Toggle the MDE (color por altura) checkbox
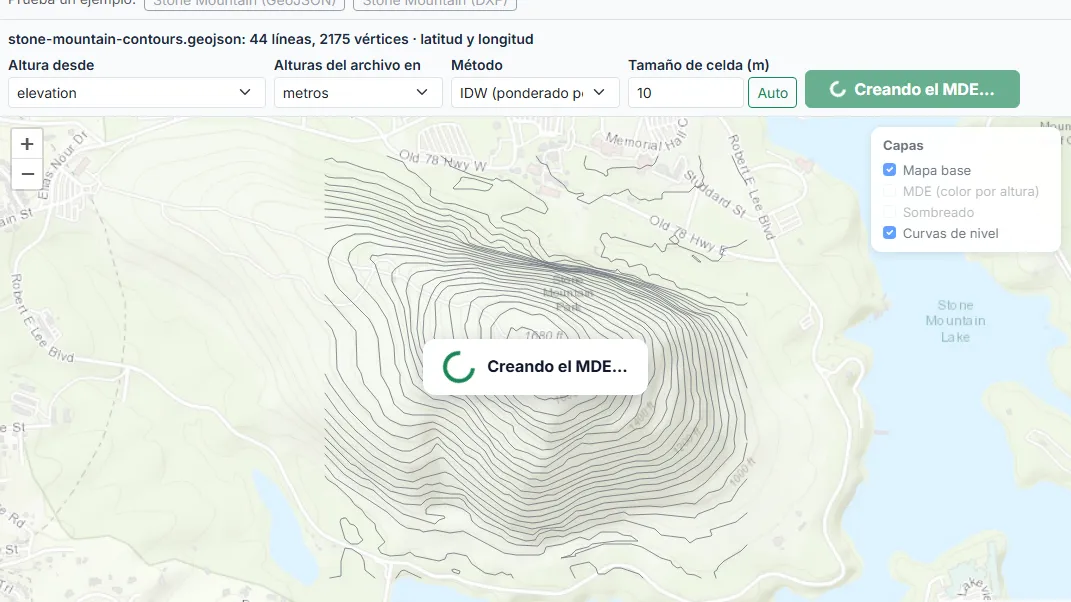The width and height of the screenshot is (1071, 602). 889,191
